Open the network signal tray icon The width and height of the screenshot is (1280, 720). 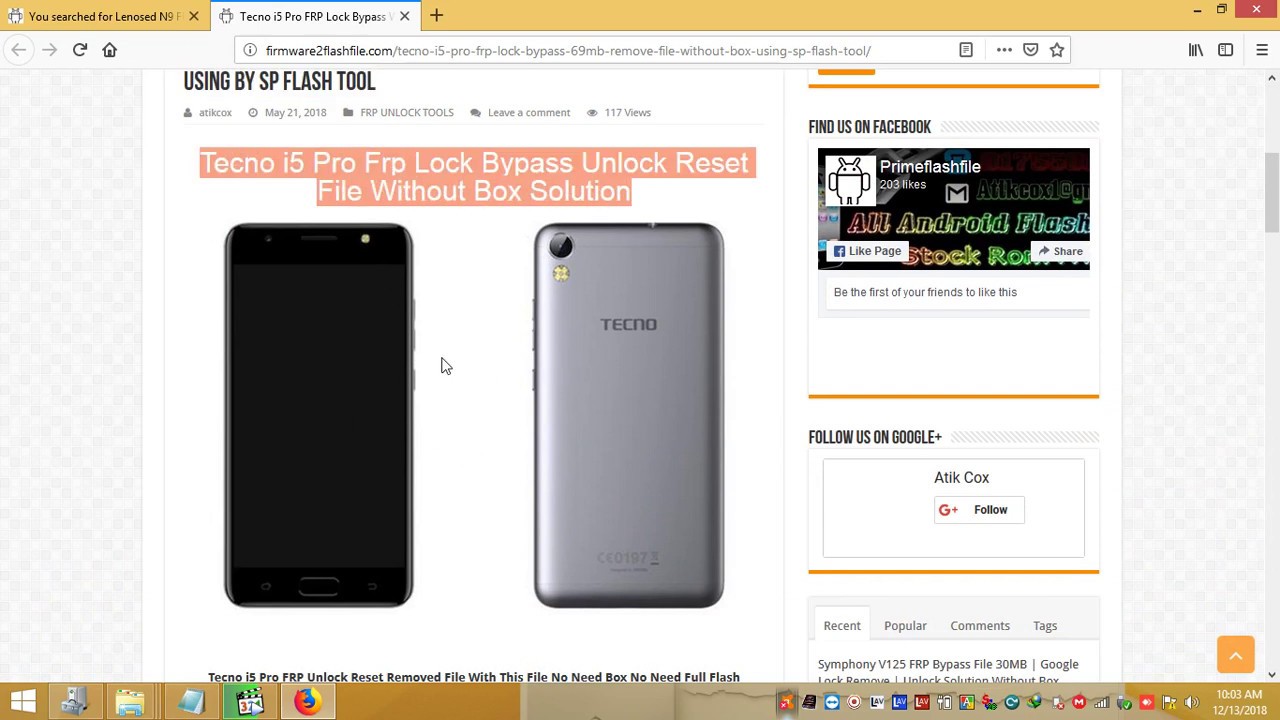coord(1101,703)
